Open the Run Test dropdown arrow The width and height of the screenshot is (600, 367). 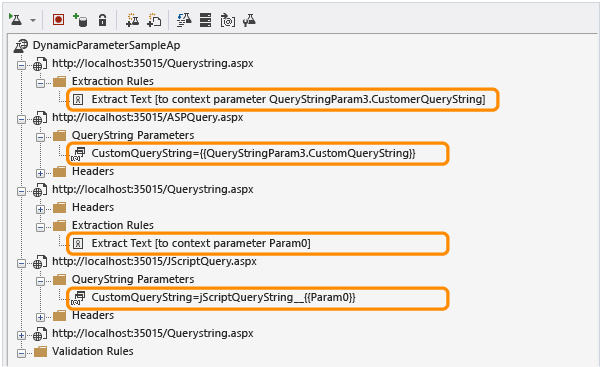click(33, 20)
